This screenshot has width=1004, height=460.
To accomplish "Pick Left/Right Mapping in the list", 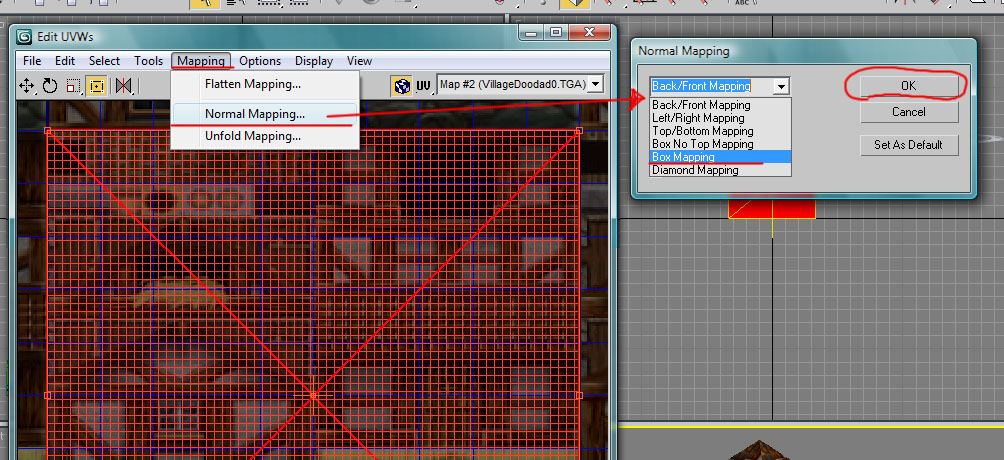I will 720,118.
